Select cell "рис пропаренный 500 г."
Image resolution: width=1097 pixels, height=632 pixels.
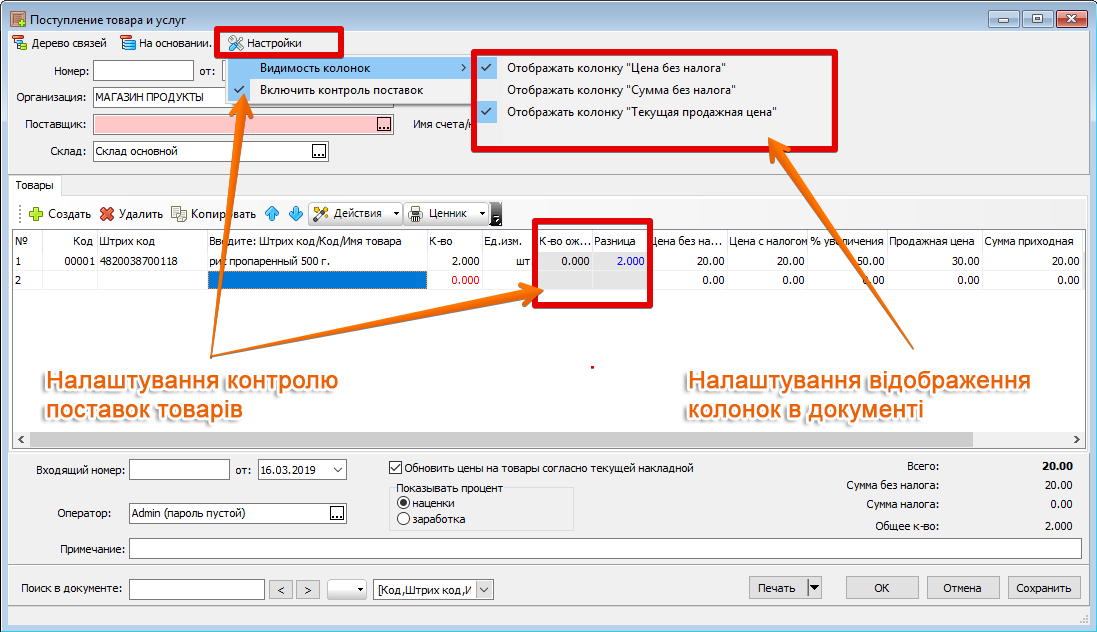[317, 261]
